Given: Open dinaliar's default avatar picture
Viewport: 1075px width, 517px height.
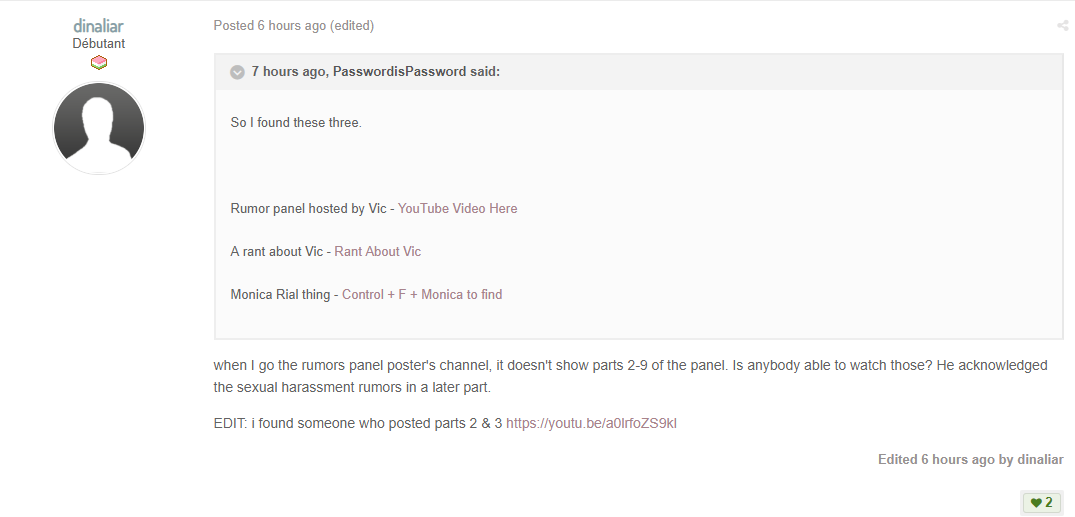Looking at the screenshot, I should tap(99, 128).
